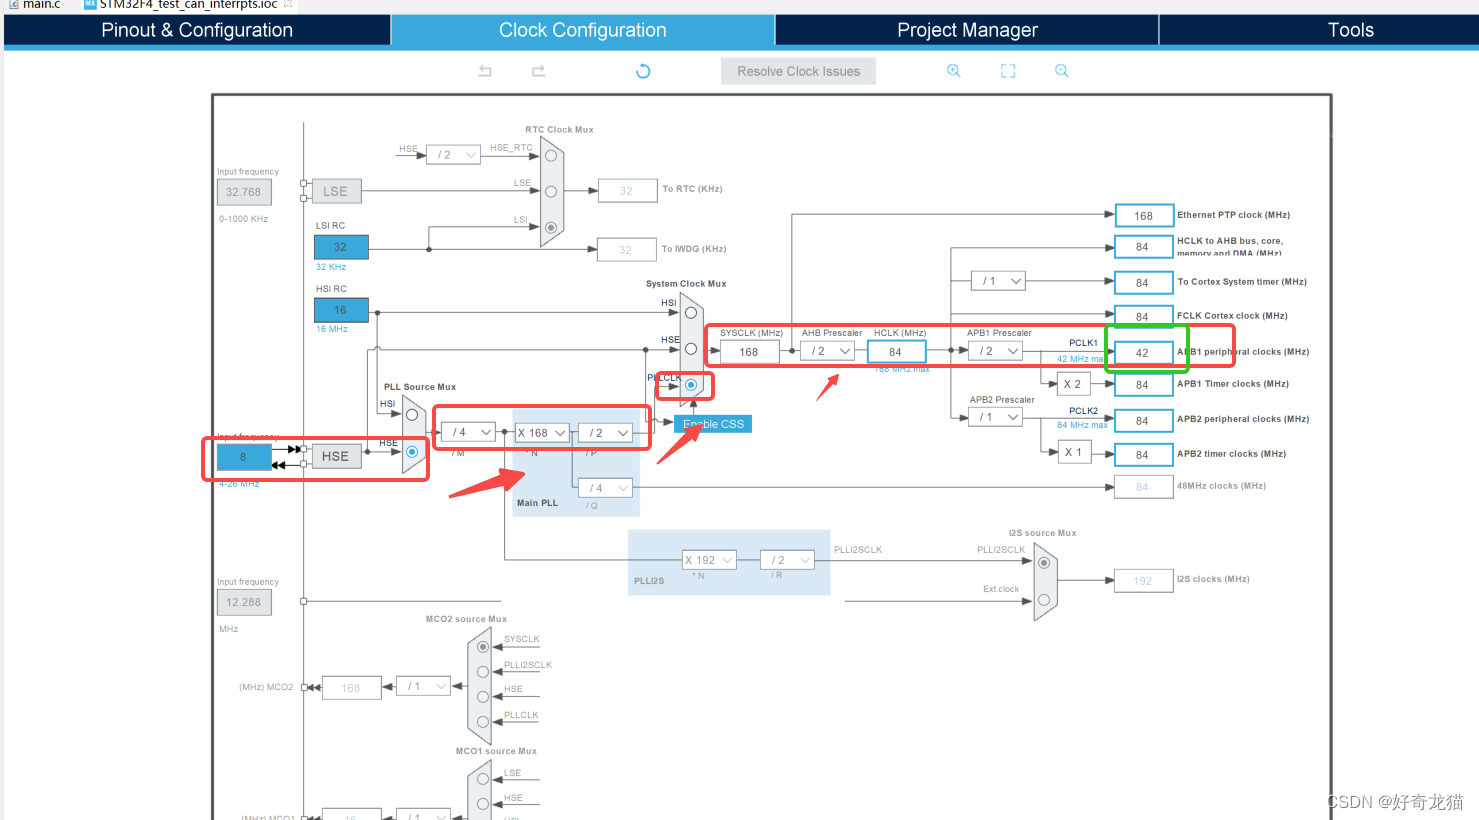Click the I2S clocks value 192

[1143, 581]
